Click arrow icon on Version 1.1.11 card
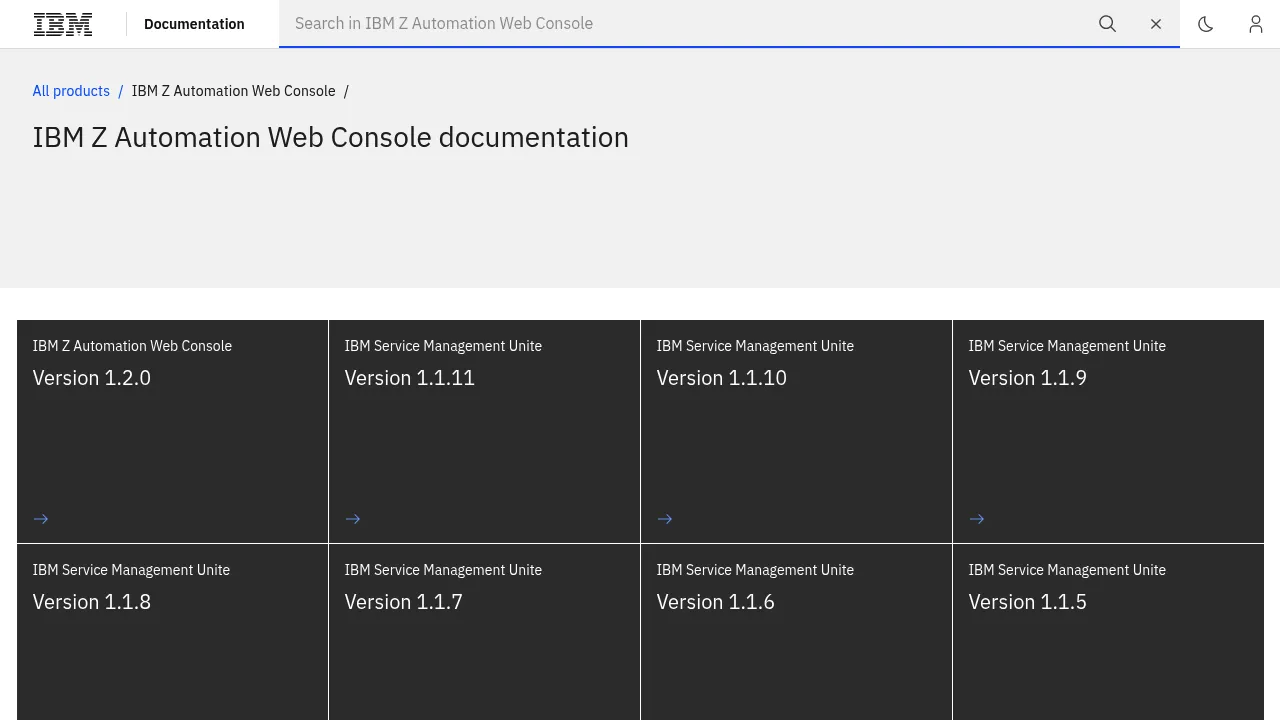1280x720 pixels. pos(353,519)
